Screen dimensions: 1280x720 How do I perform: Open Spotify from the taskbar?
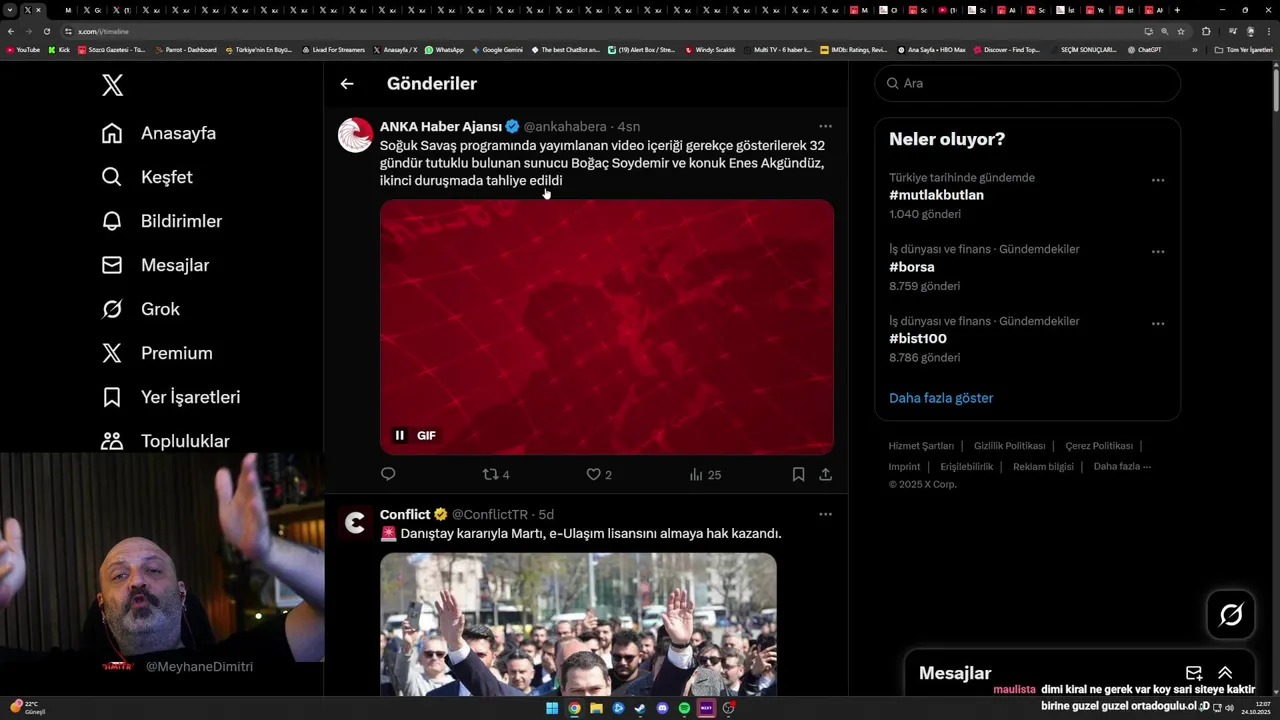click(684, 708)
